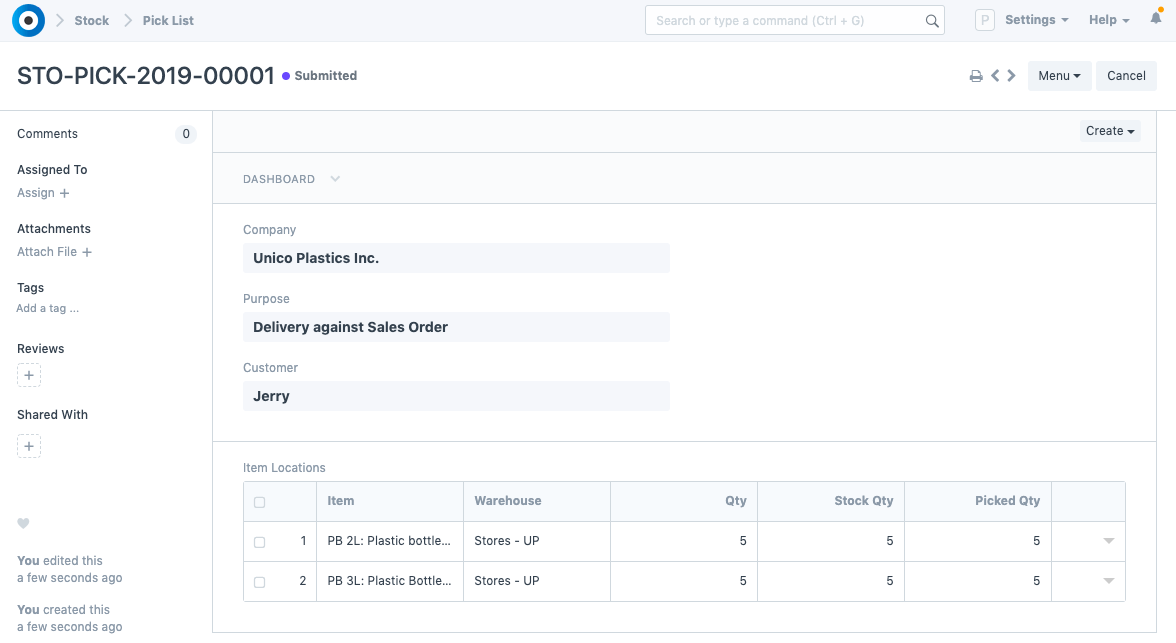Screen dimensions: 1176x643
Task: Expand row 1 details caret arrow
Action: tap(1108, 541)
